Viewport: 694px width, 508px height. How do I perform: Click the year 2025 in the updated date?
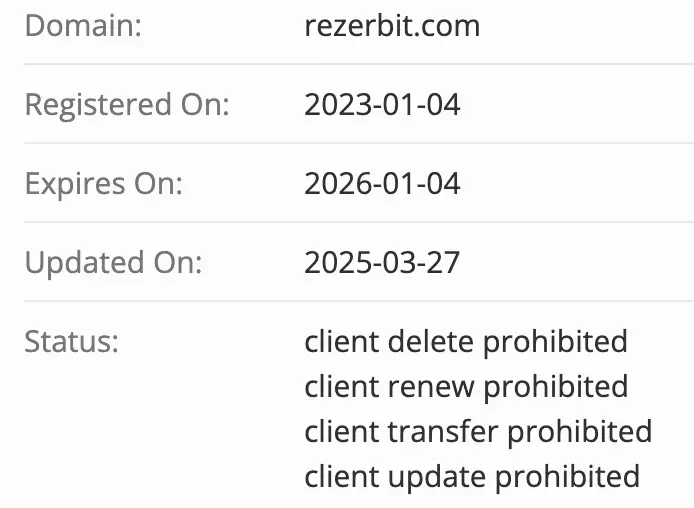[x=332, y=263]
